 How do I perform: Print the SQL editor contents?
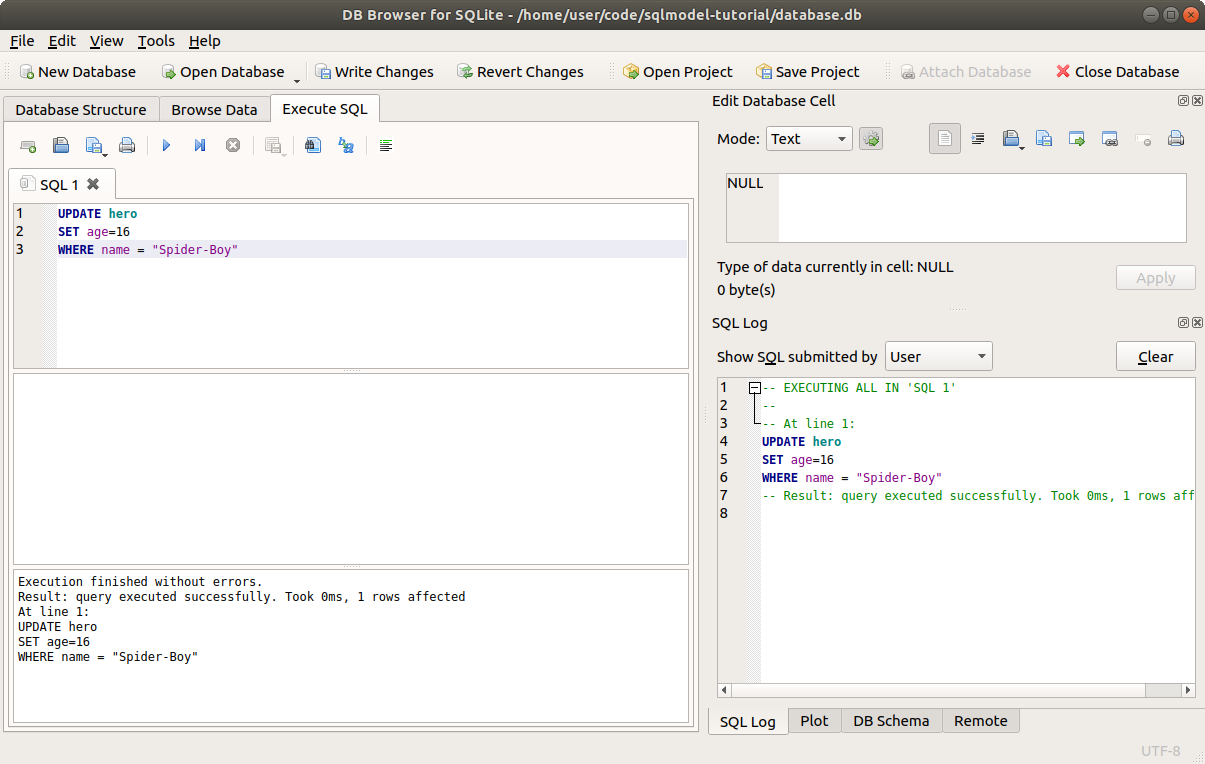(127, 146)
